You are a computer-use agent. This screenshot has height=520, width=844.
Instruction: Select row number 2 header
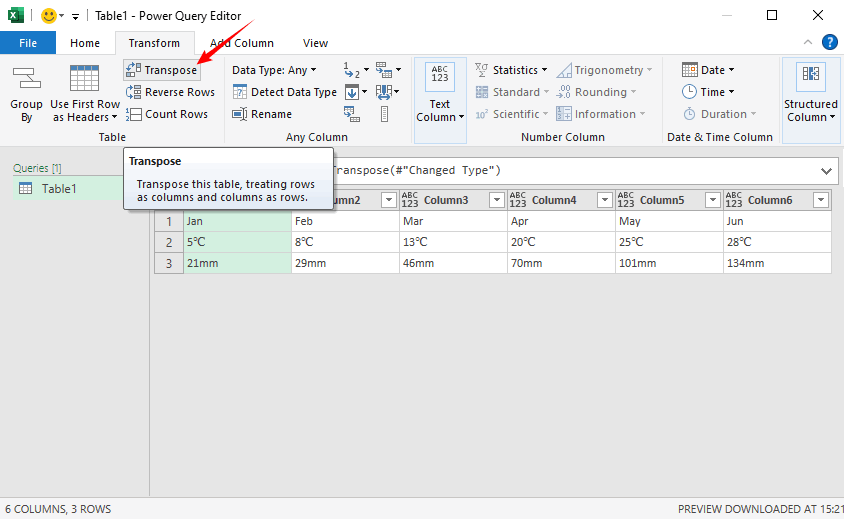(x=169, y=242)
